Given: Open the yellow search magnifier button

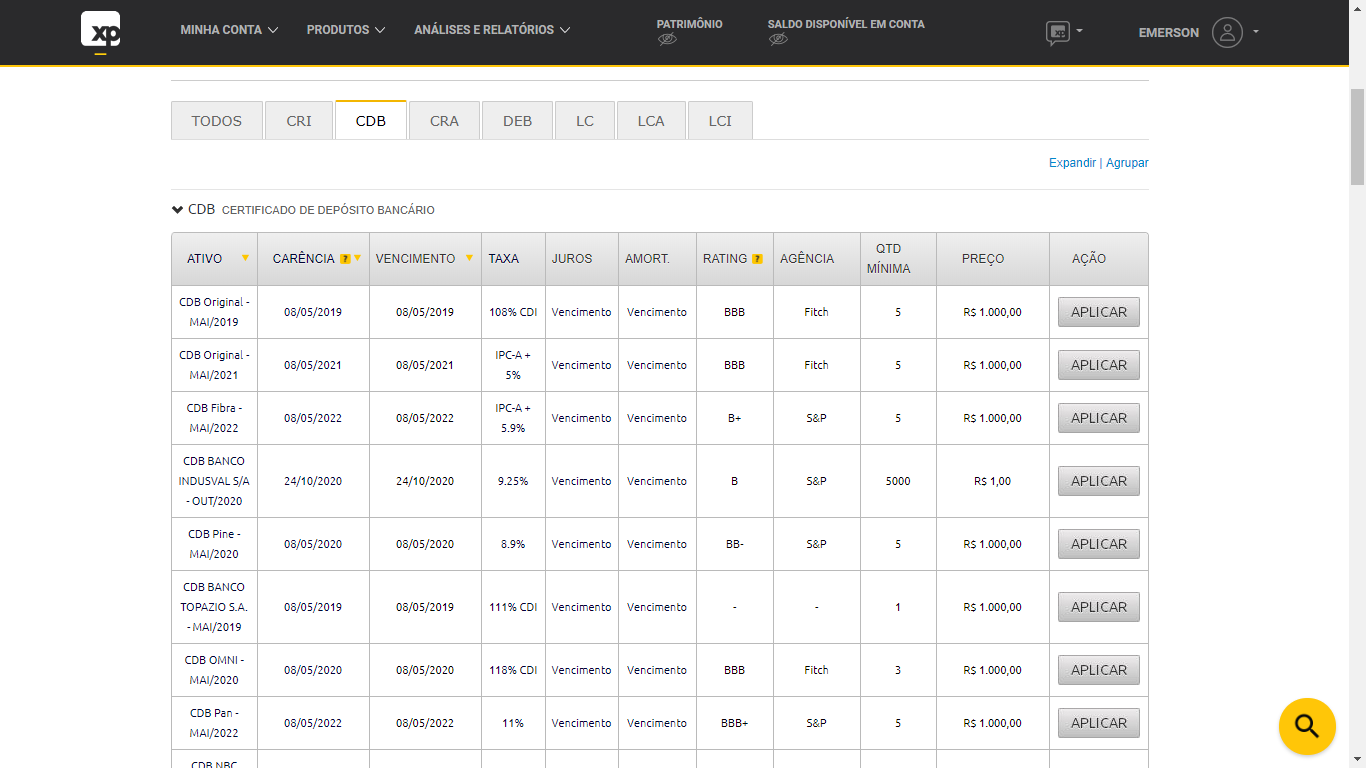Looking at the screenshot, I should [1307, 726].
